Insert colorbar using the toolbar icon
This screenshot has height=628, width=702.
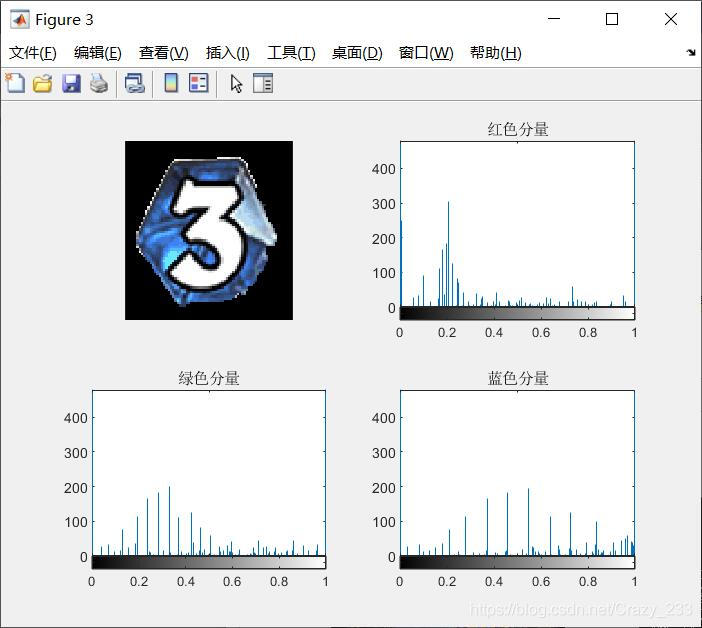click(171, 83)
